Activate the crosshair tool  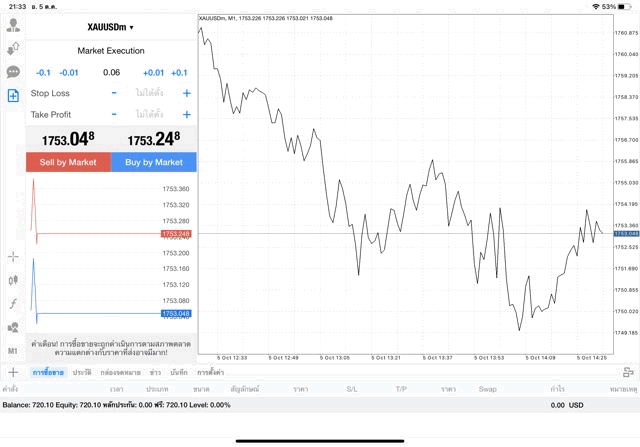click(x=13, y=256)
